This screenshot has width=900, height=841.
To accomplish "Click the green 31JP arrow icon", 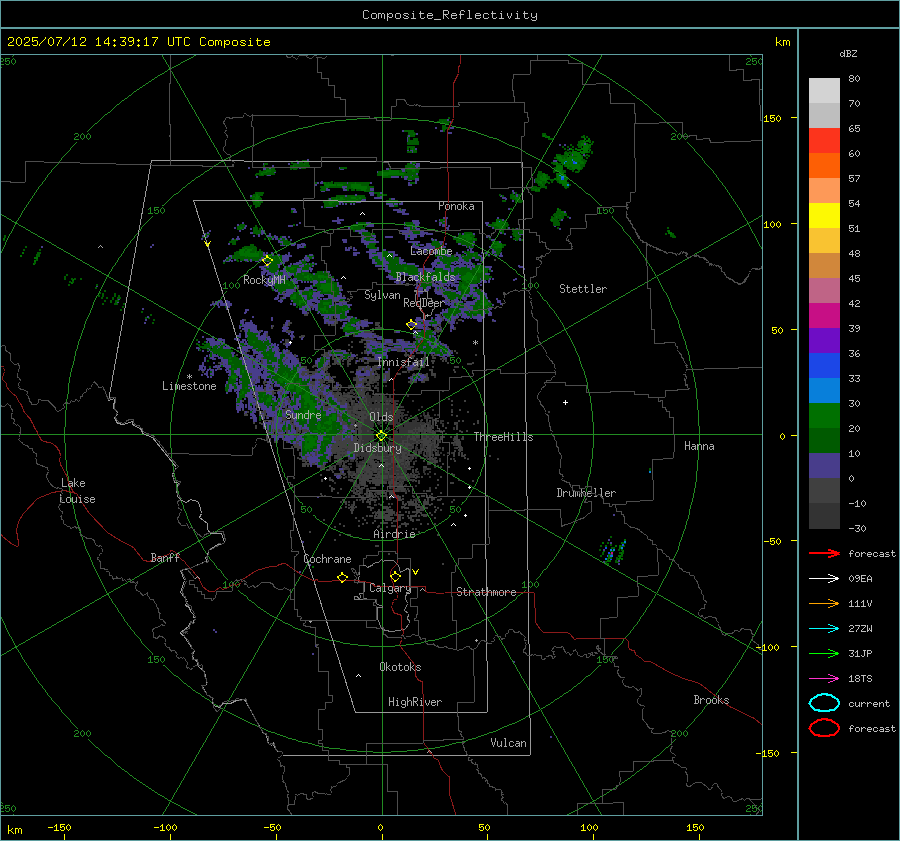I will coord(824,653).
